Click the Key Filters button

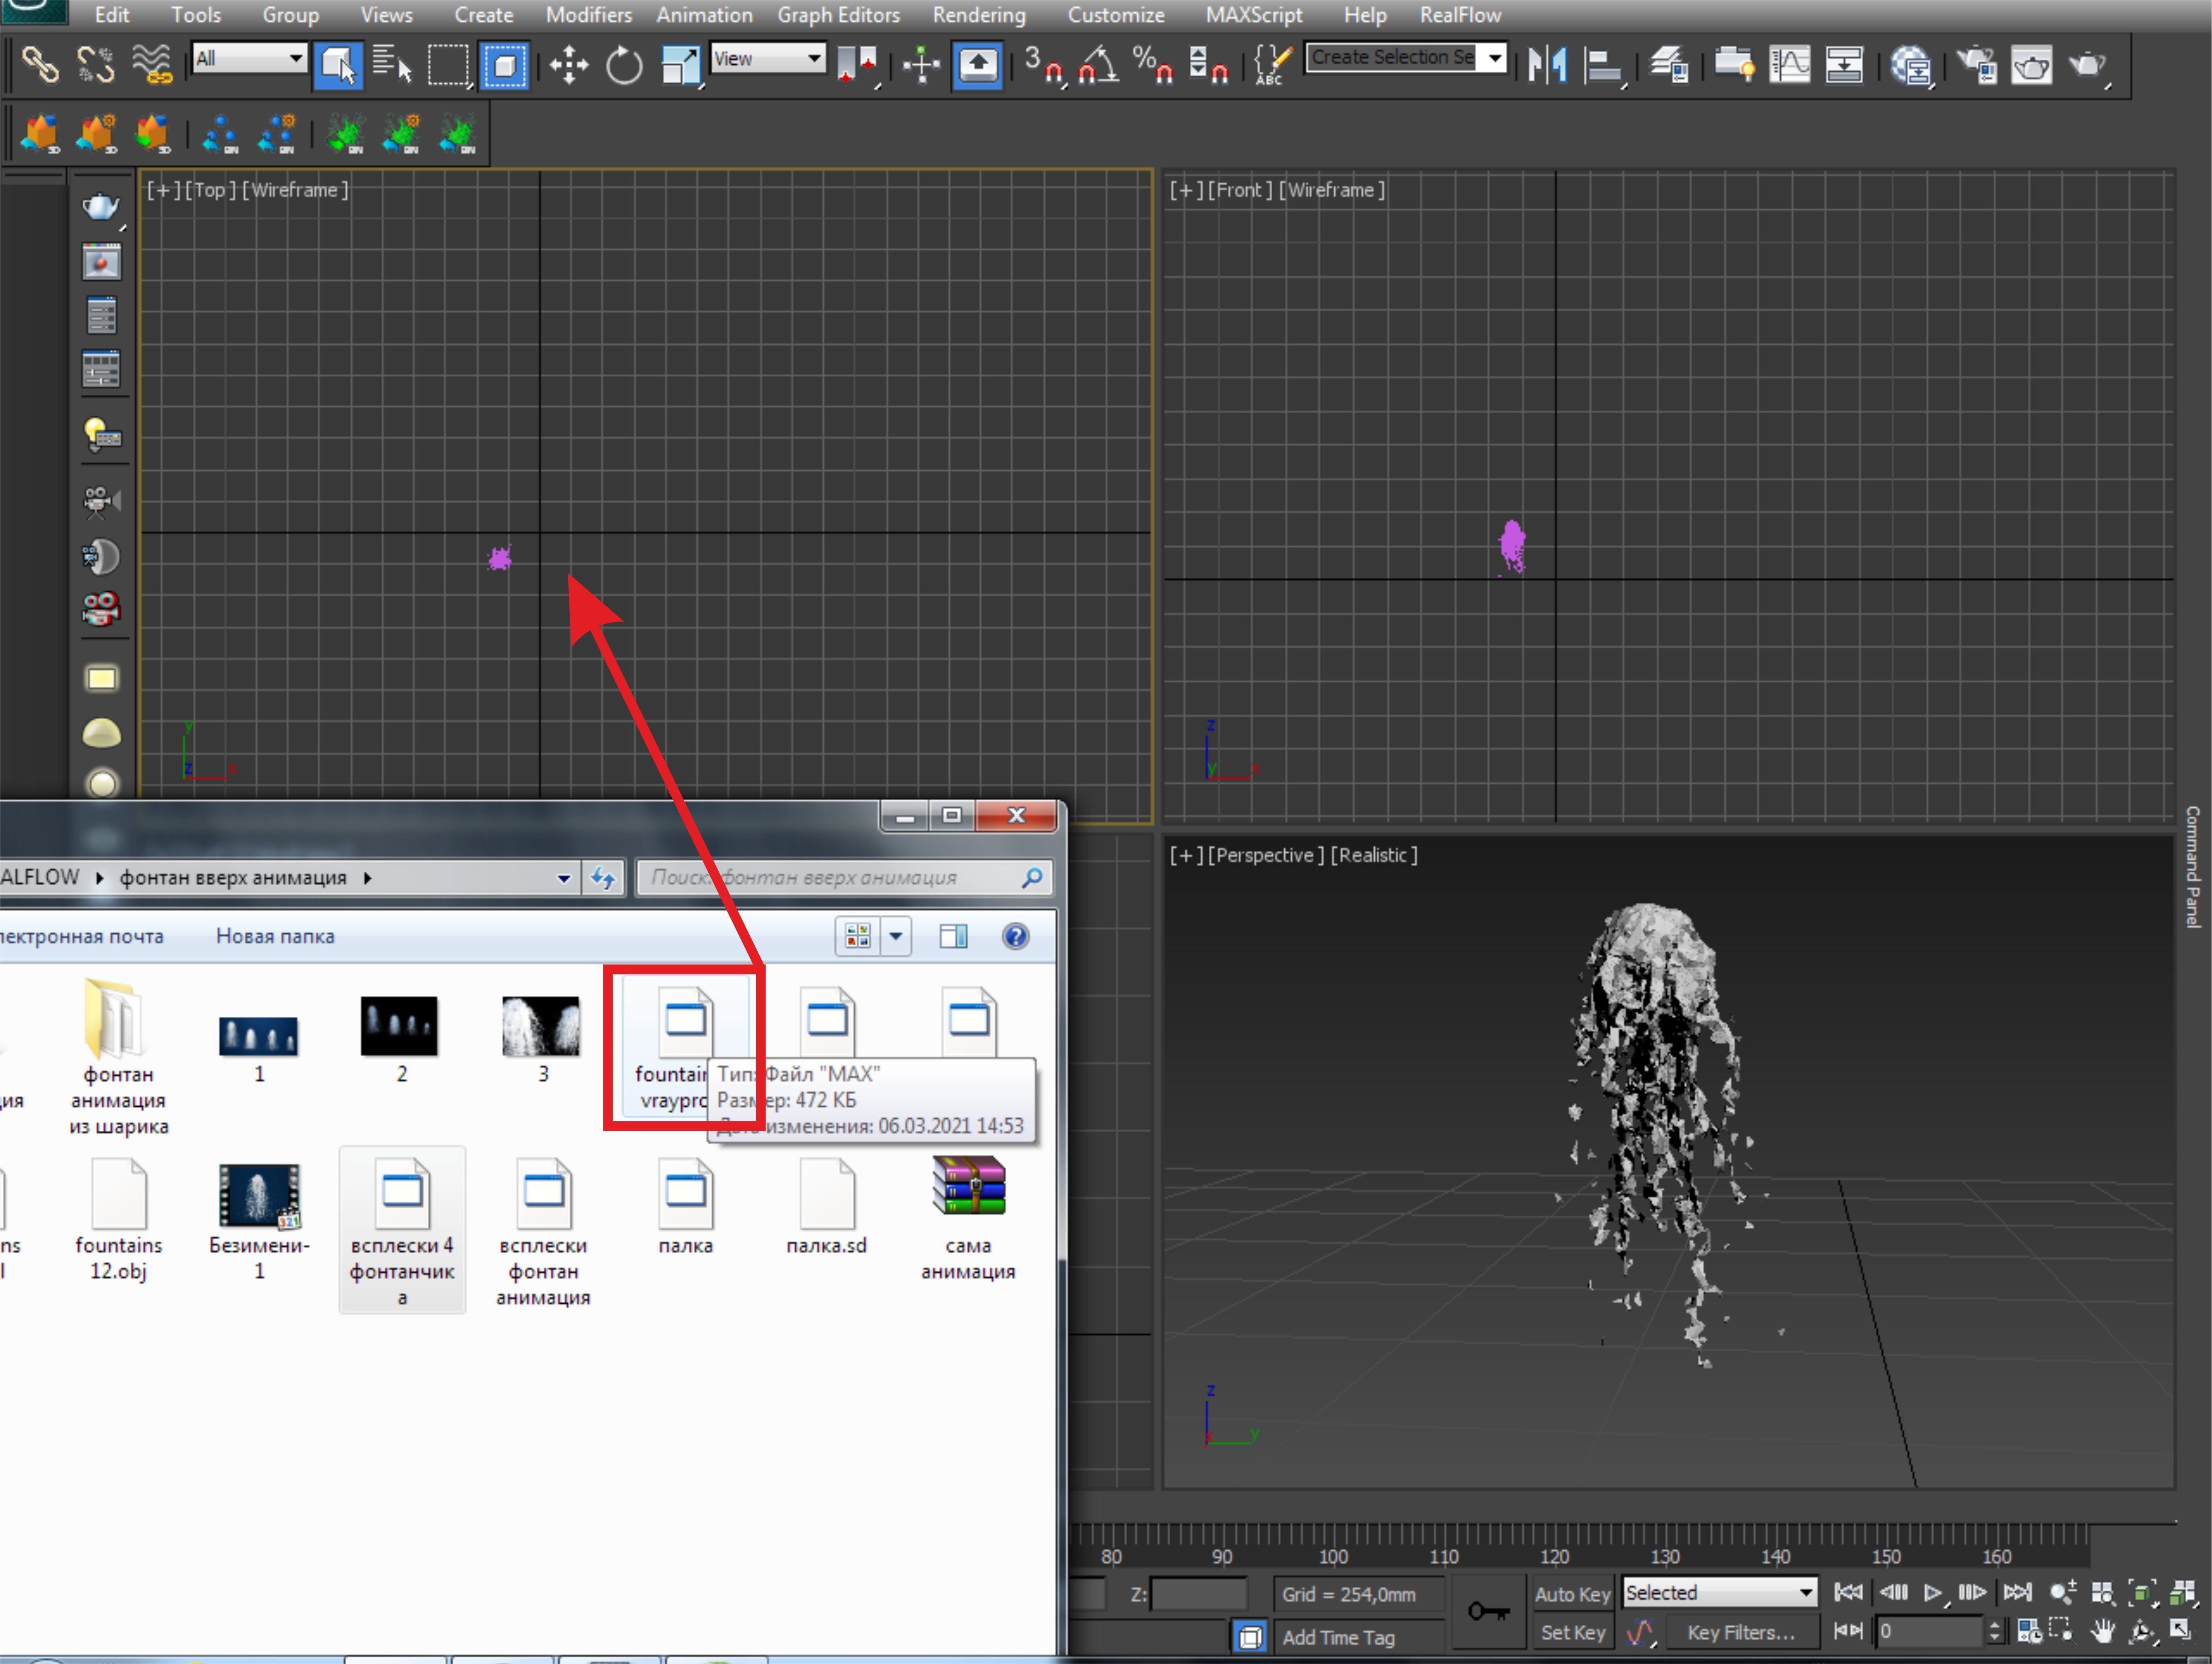click(x=1740, y=1633)
